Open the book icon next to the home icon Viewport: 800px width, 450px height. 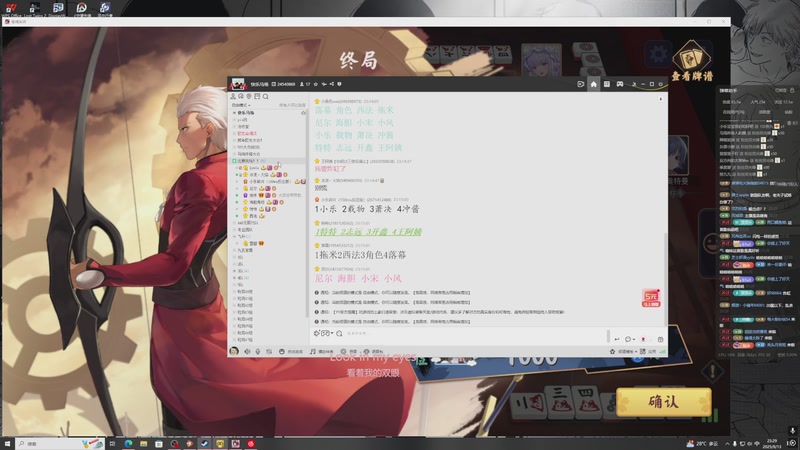[x=607, y=84]
